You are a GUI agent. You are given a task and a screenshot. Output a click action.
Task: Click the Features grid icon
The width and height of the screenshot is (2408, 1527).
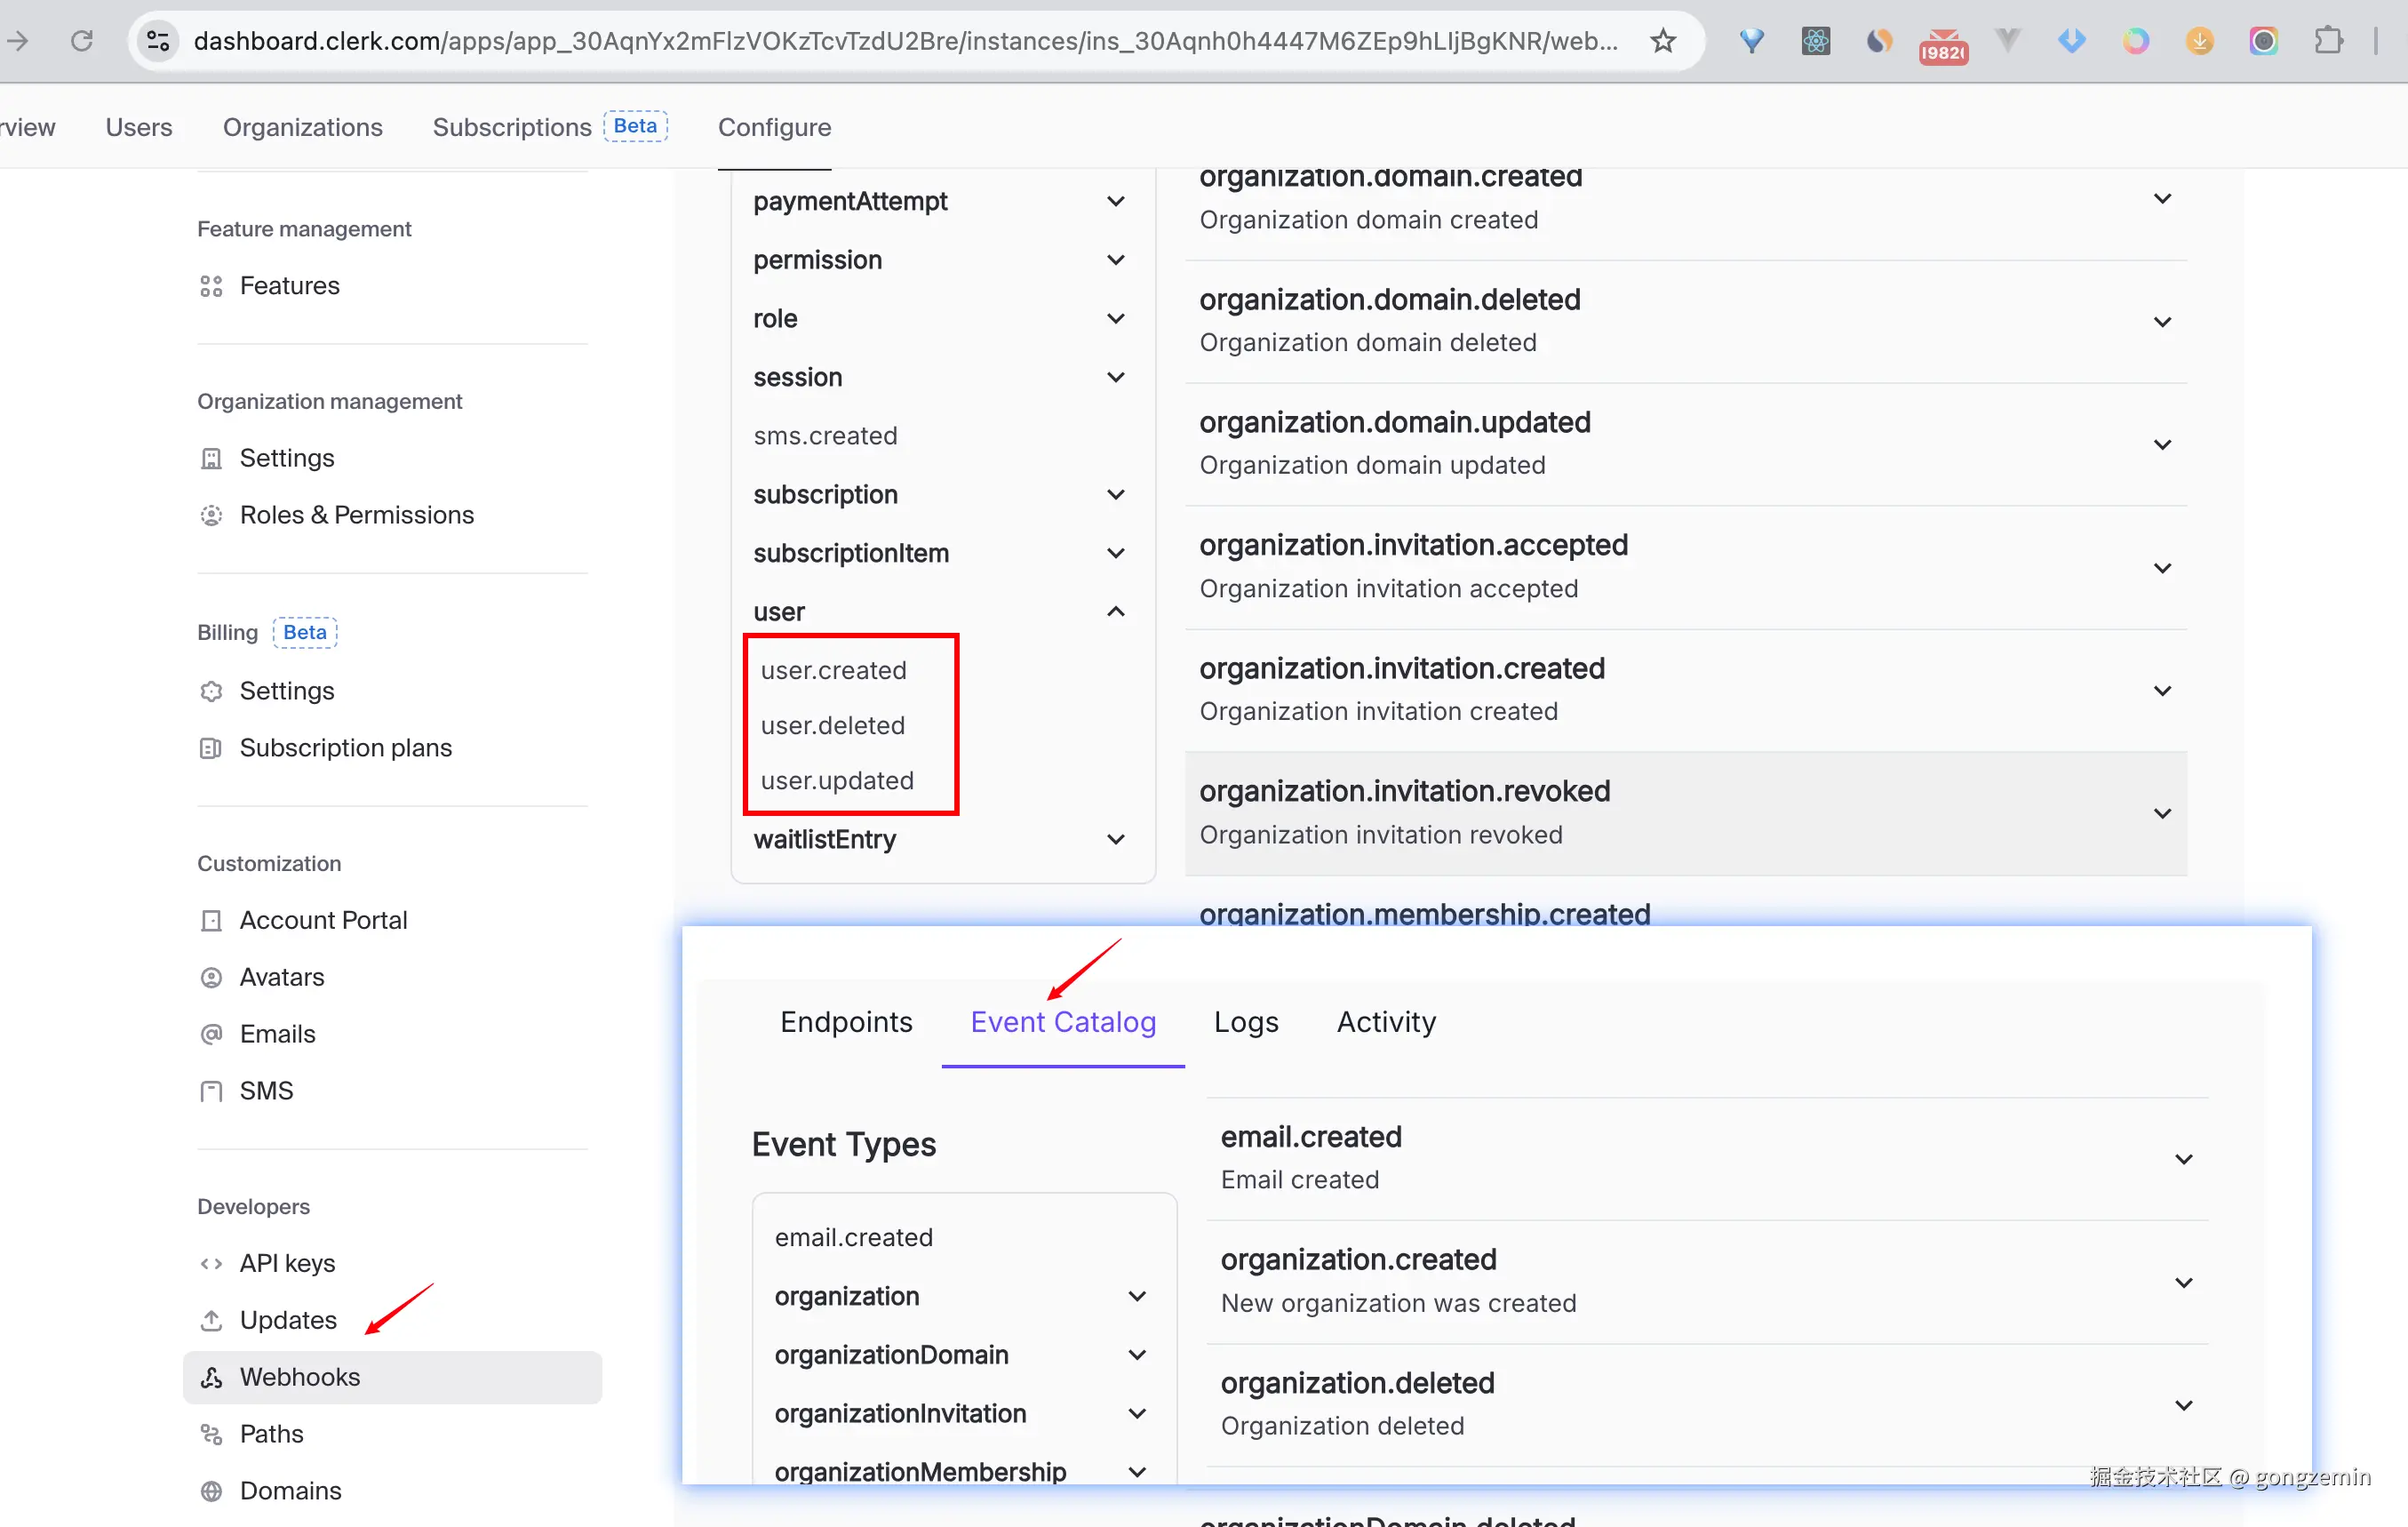coord(211,286)
